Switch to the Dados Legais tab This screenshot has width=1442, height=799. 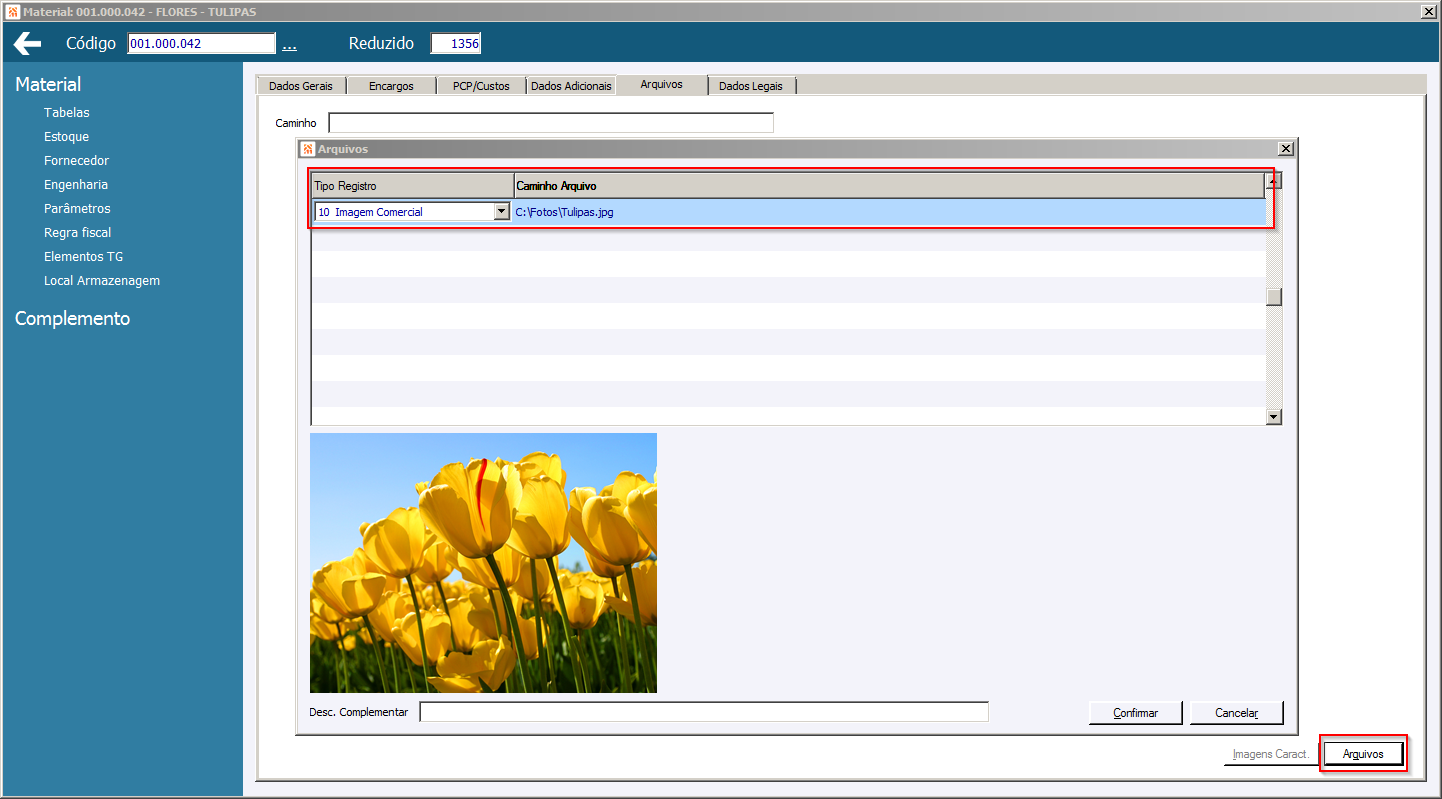click(x=751, y=86)
